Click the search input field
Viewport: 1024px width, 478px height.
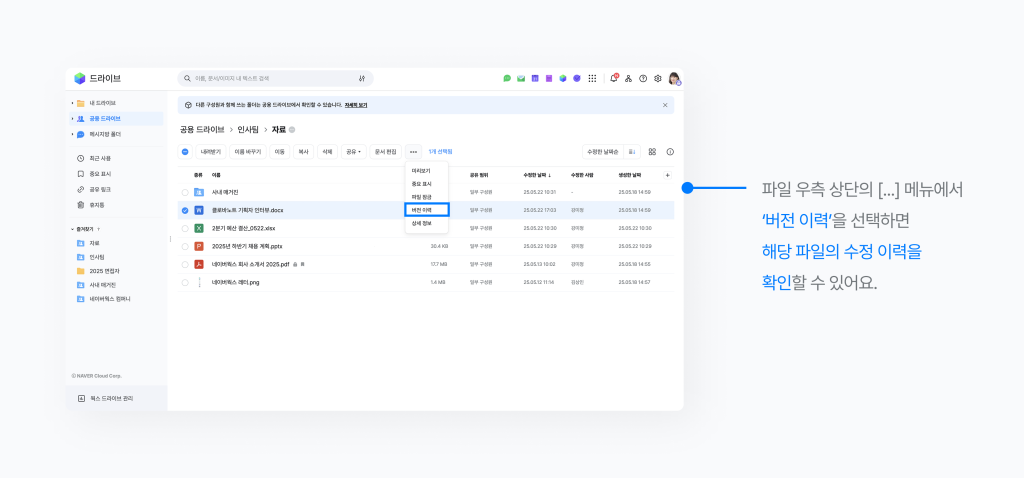[270, 78]
